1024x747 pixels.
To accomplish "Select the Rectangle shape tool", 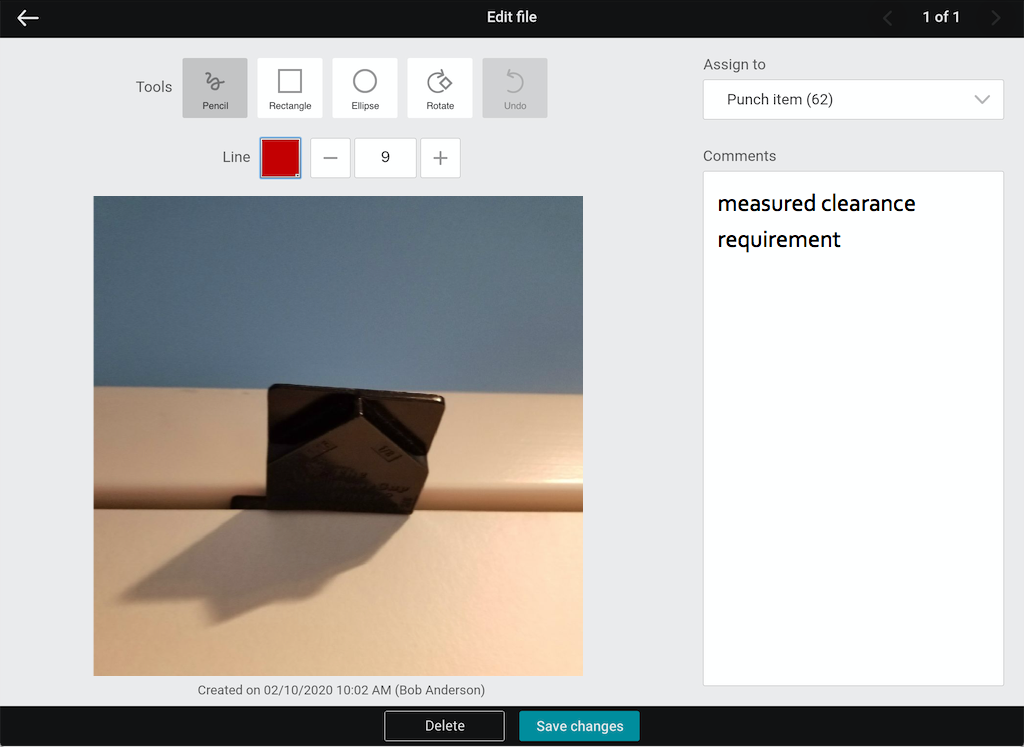I will point(290,88).
